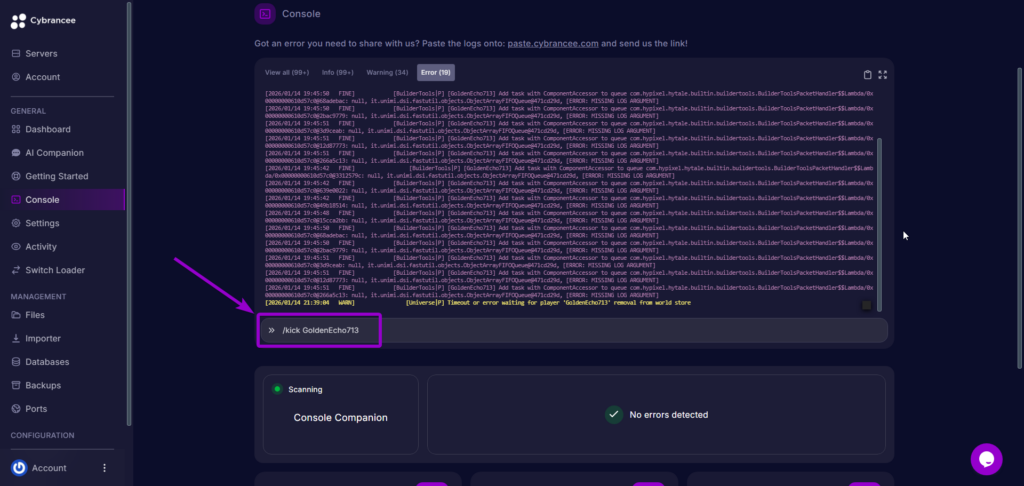1024x486 pixels.
Task: Switch to the Error (19) log filter
Action: pos(436,73)
